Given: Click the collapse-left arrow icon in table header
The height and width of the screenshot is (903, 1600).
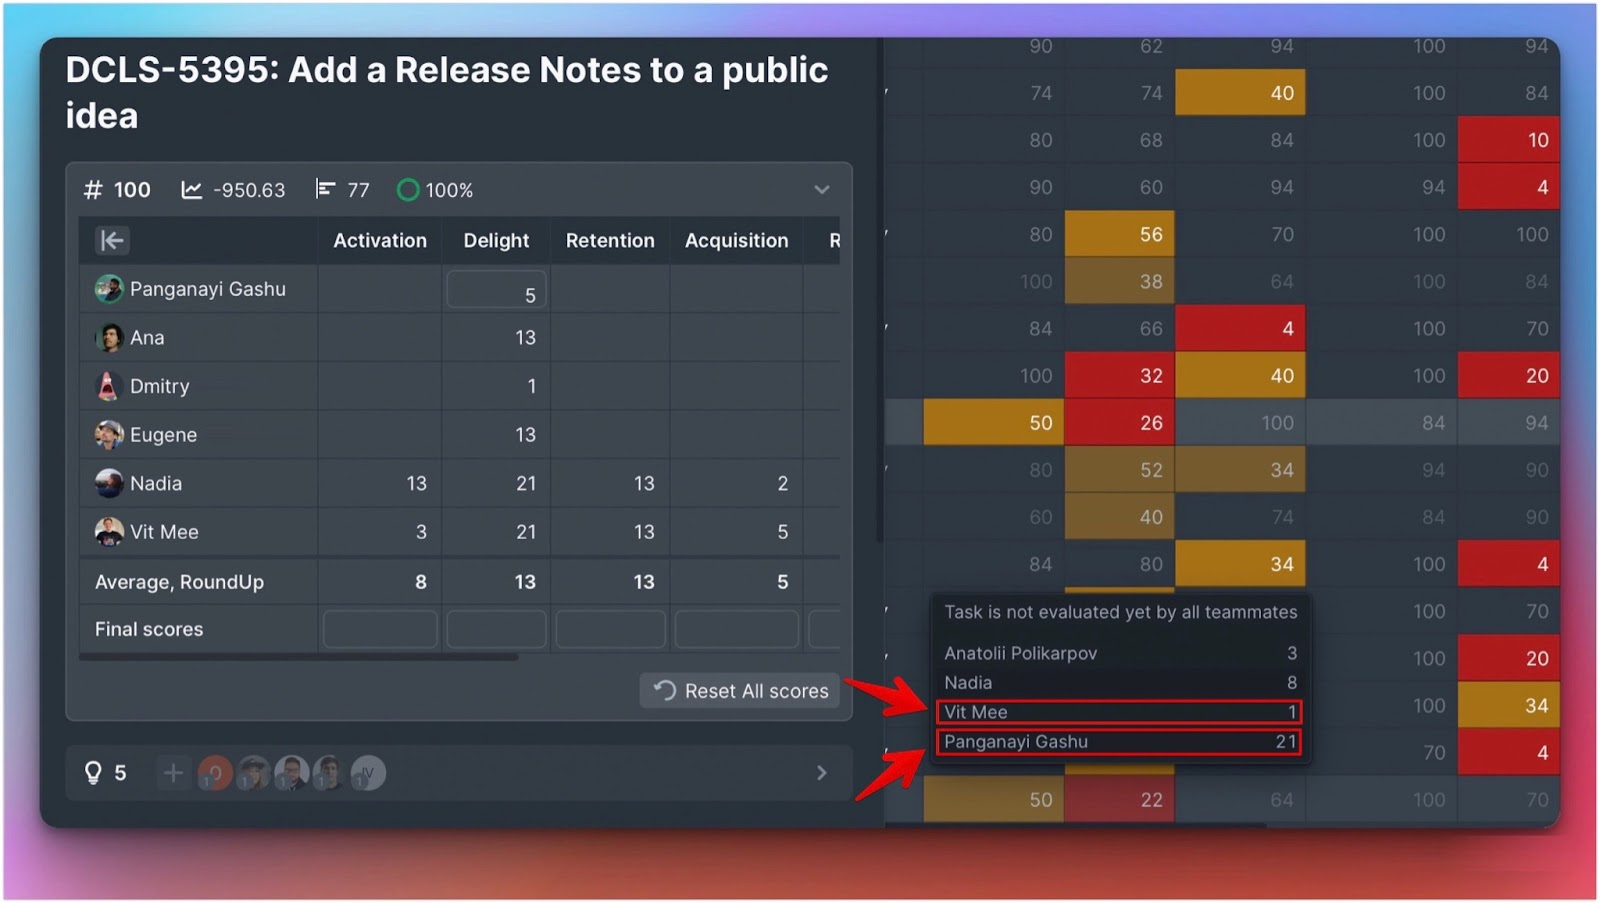Looking at the screenshot, I should [x=112, y=240].
